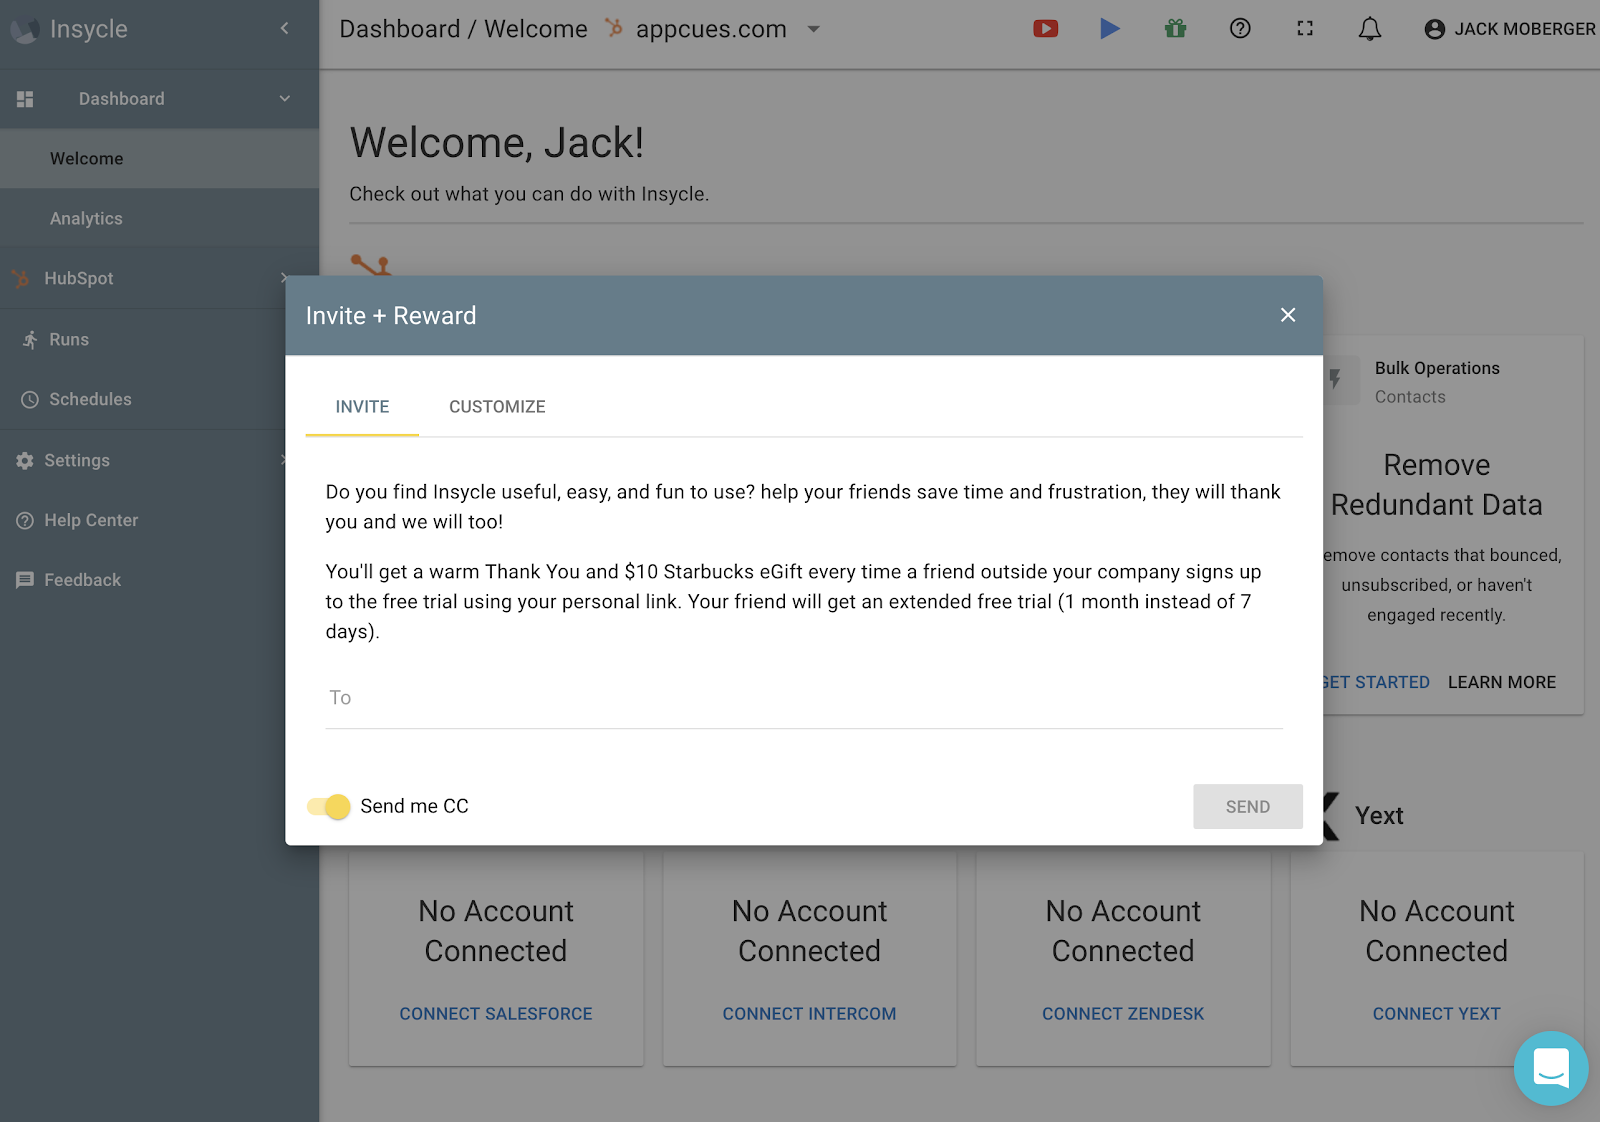The height and width of the screenshot is (1122, 1600).
Task: Switch to the Invite tab
Action: [362, 407]
